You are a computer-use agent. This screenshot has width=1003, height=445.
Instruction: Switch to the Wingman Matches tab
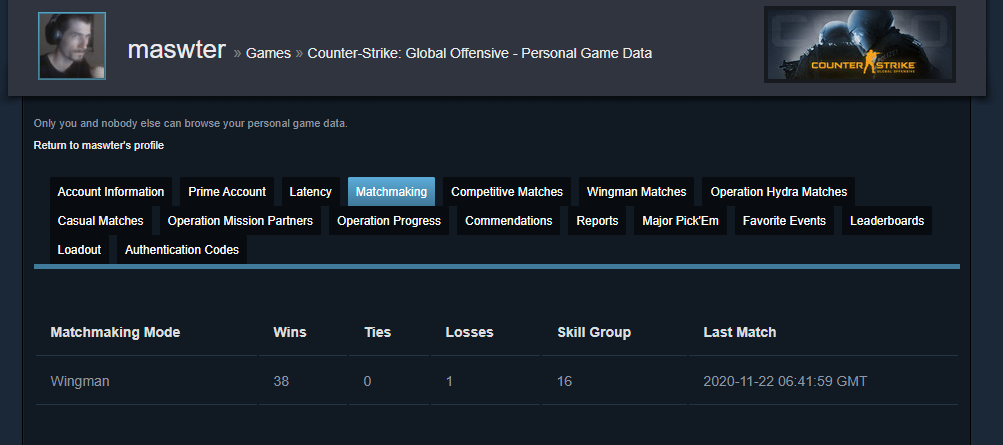(636, 192)
